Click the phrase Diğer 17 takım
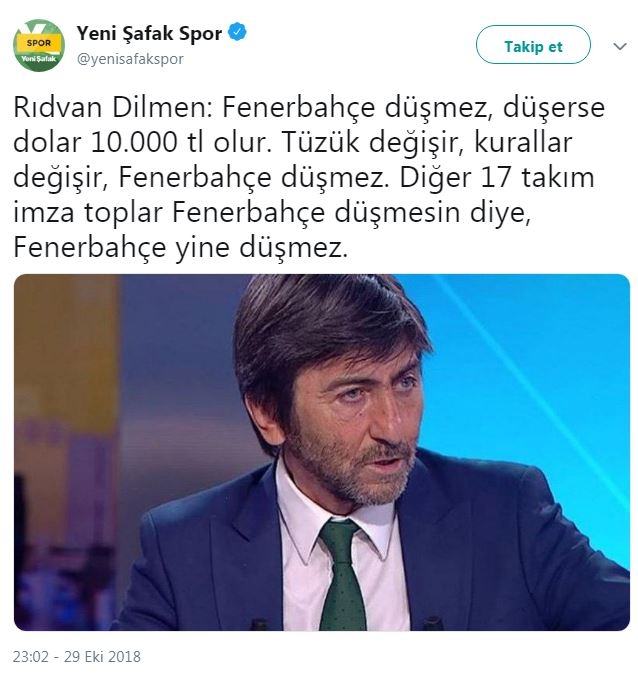The image size is (638, 676). [497, 178]
